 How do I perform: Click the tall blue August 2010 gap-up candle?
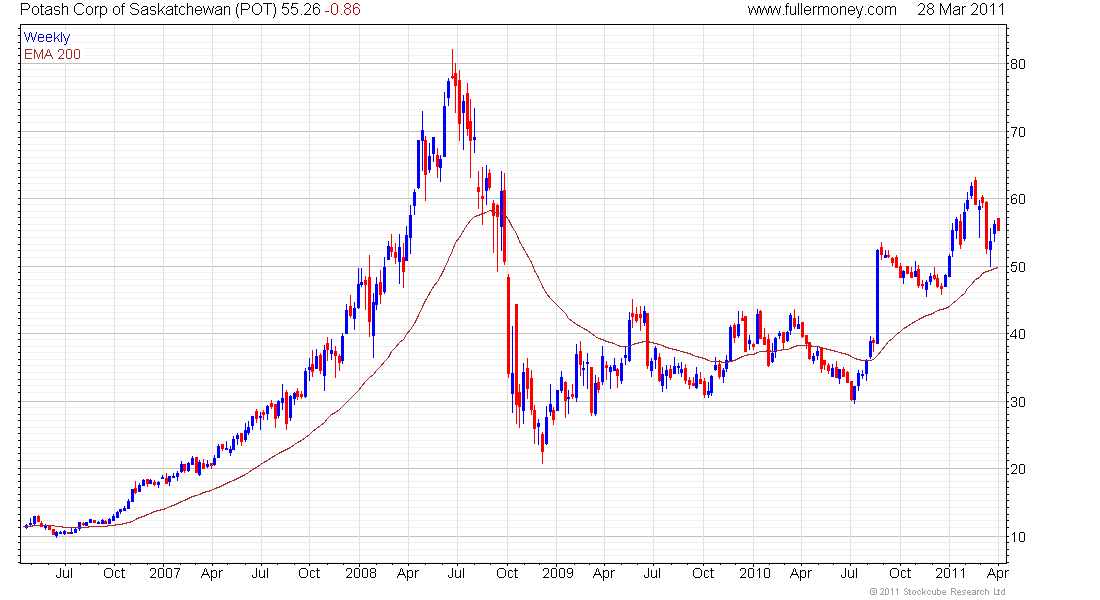(x=877, y=296)
